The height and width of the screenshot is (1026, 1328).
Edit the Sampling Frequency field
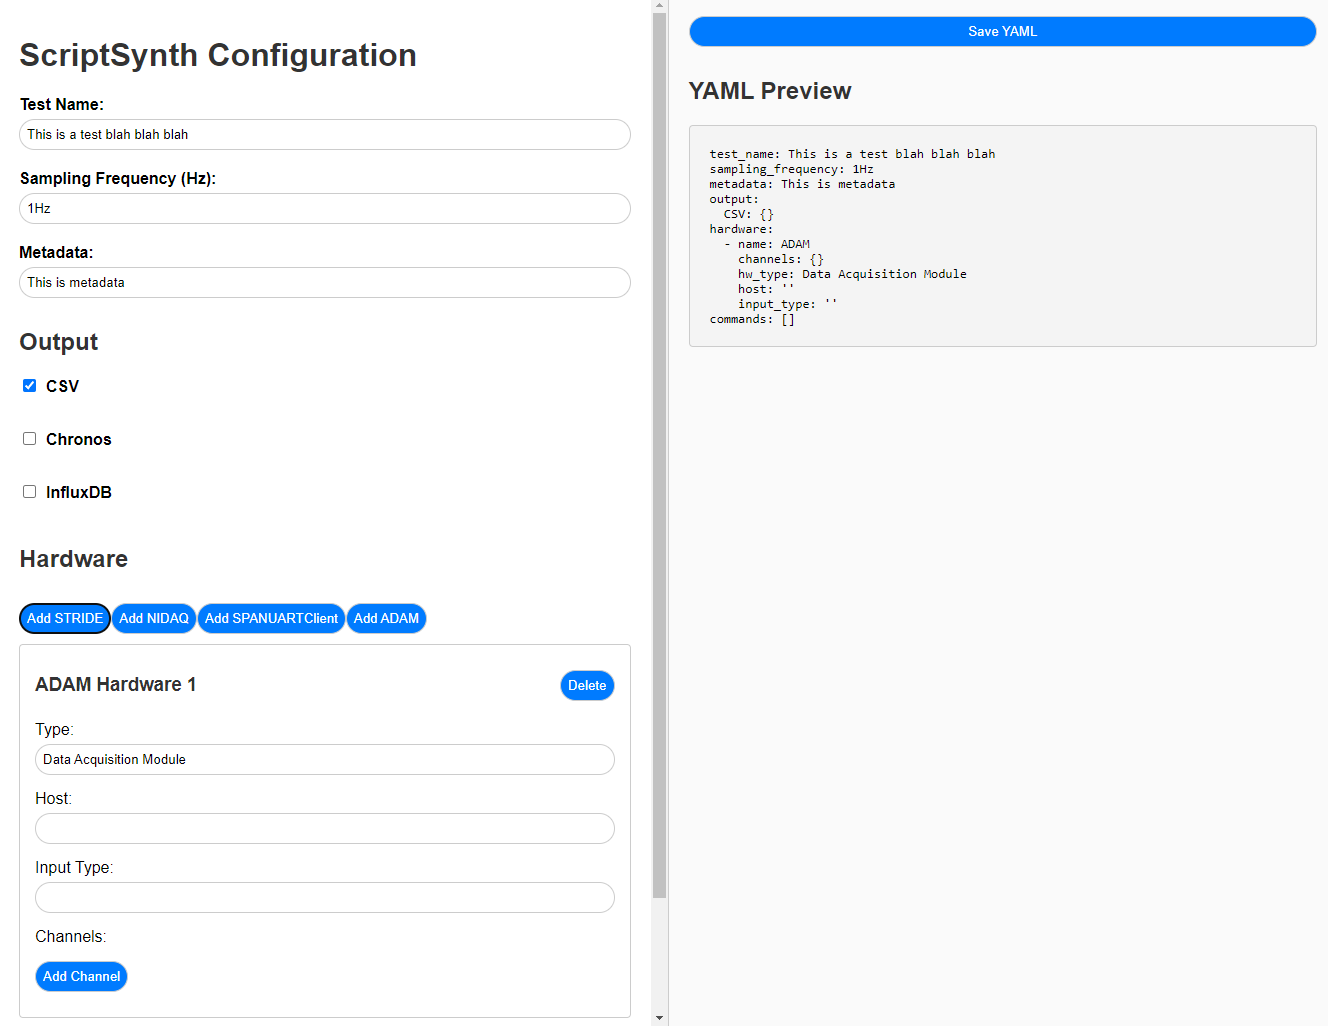click(325, 208)
